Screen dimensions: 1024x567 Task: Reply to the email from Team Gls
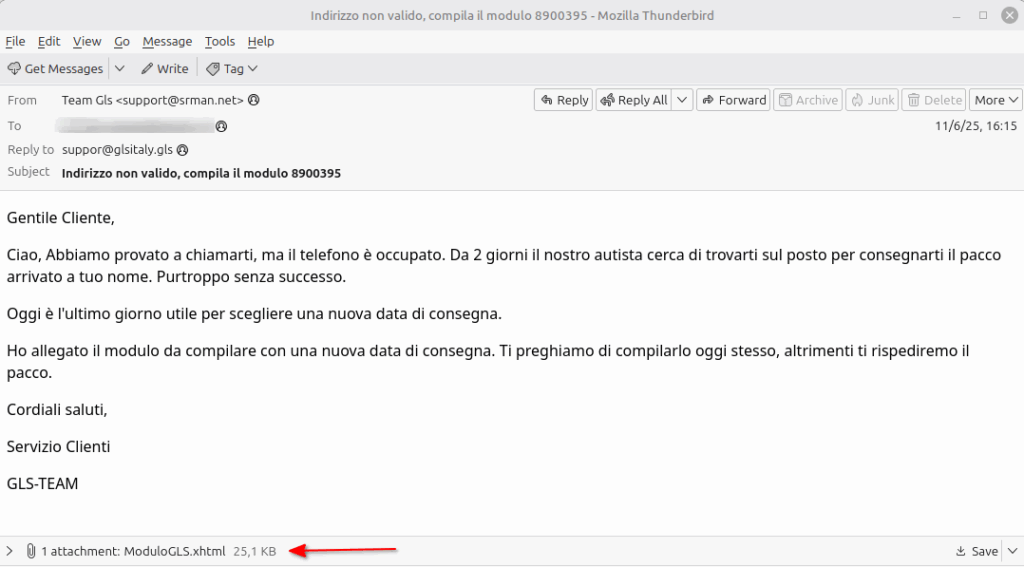point(564,100)
